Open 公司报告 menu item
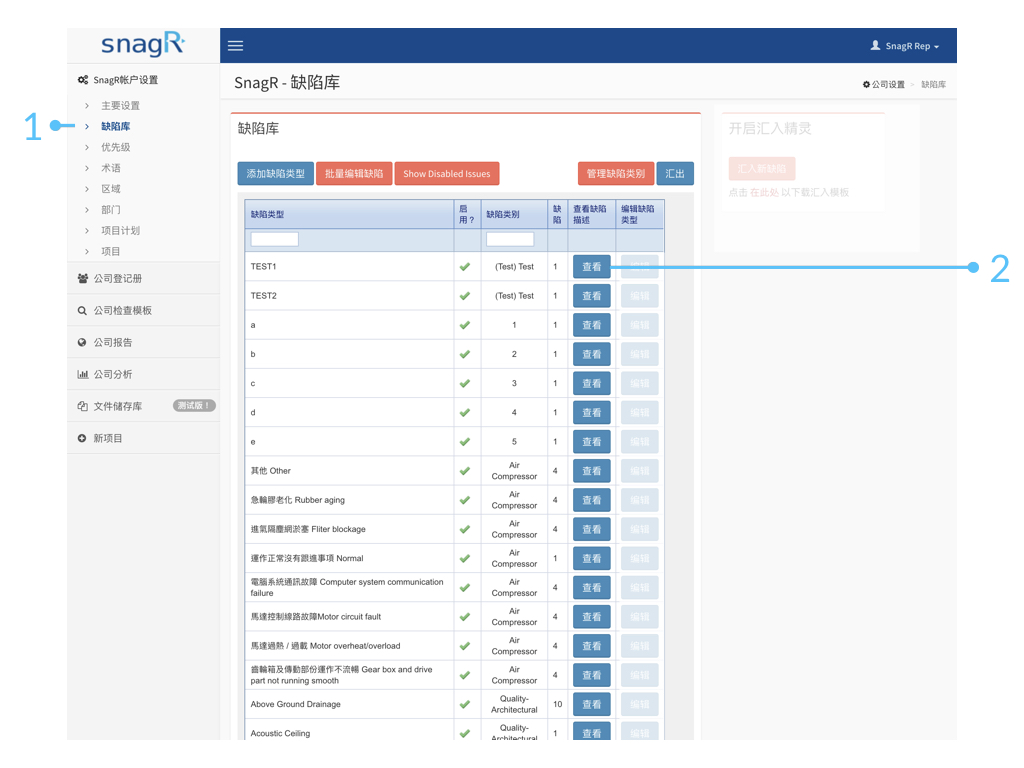The width and height of the screenshot is (1024, 768). tap(143, 342)
